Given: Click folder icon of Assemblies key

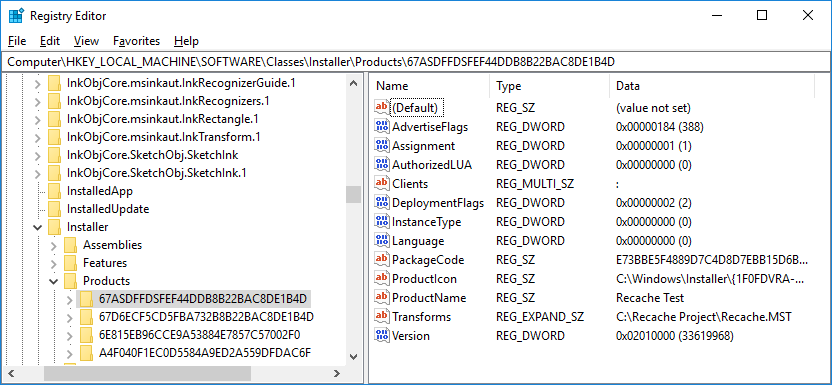Looking at the screenshot, I should click(71, 245).
